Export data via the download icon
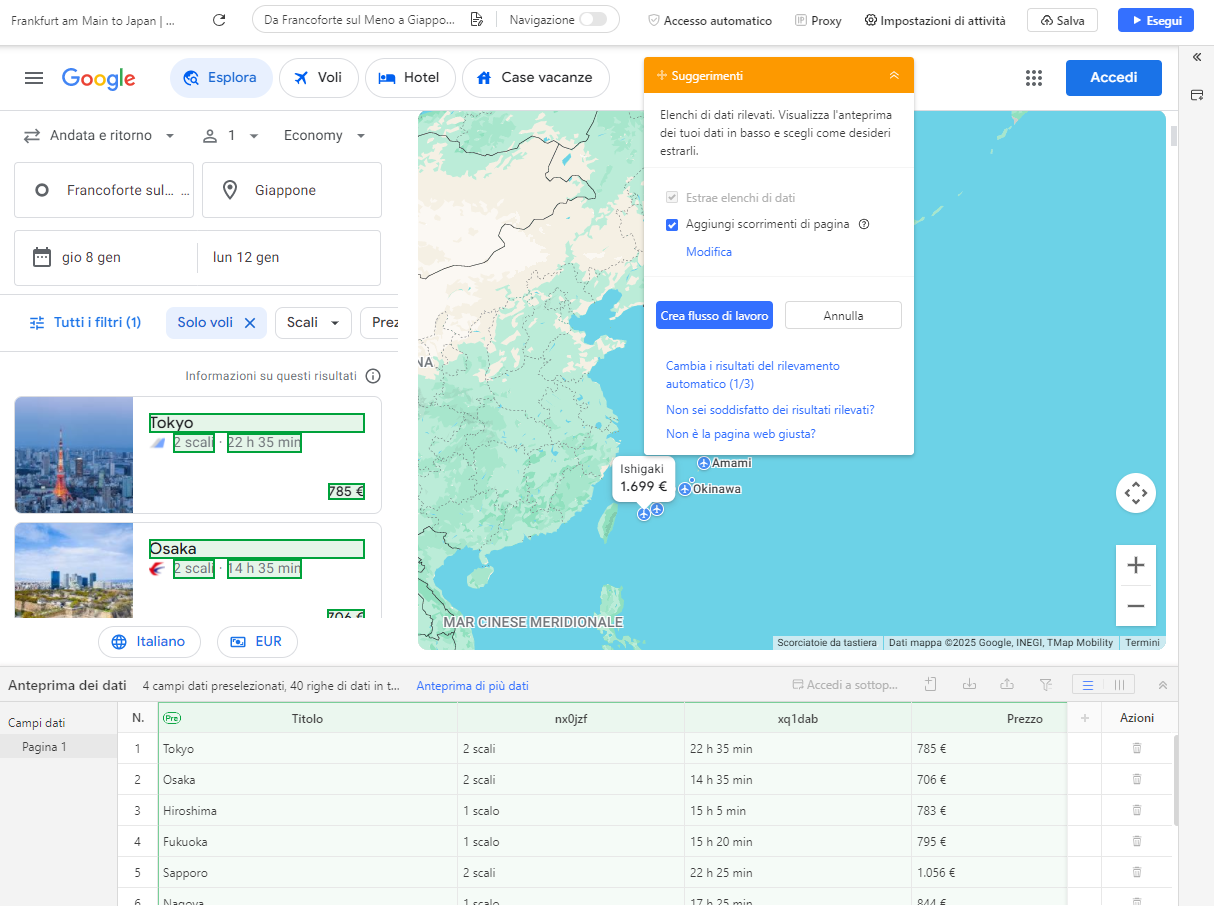Image resolution: width=1214 pixels, height=906 pixels. pos(969,684)
